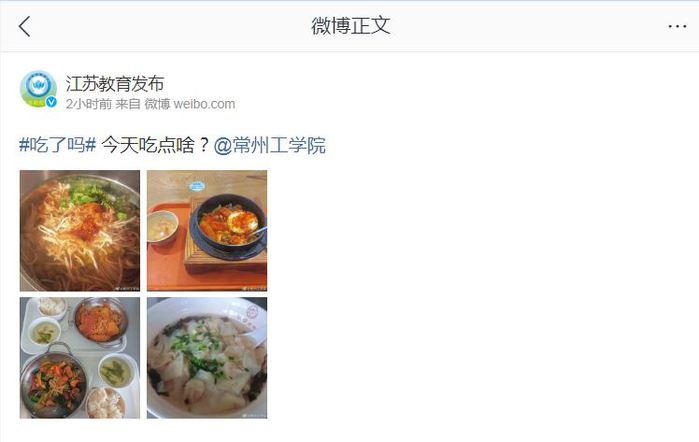This screenshot has width=699, height=442.
Task: Open the @常州工学院 mention link
Action: 270,145
